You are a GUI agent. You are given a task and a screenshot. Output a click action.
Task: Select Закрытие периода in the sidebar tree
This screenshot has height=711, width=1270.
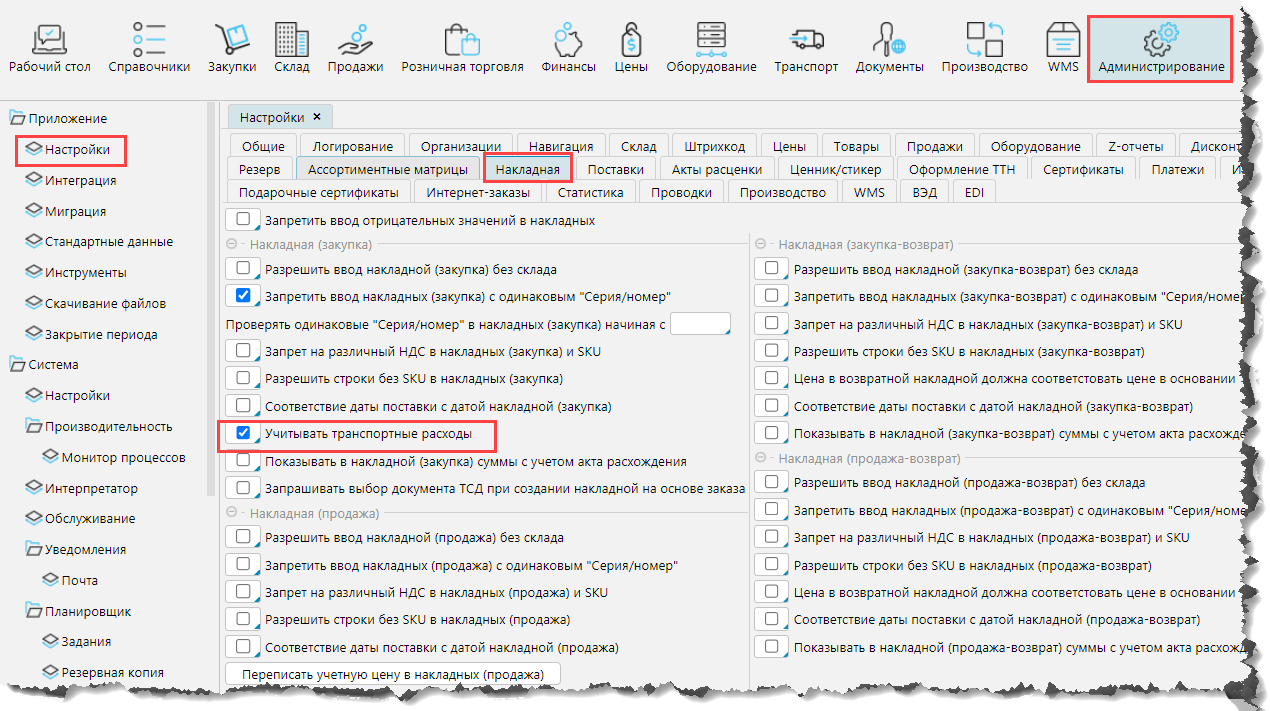point(101,334)
